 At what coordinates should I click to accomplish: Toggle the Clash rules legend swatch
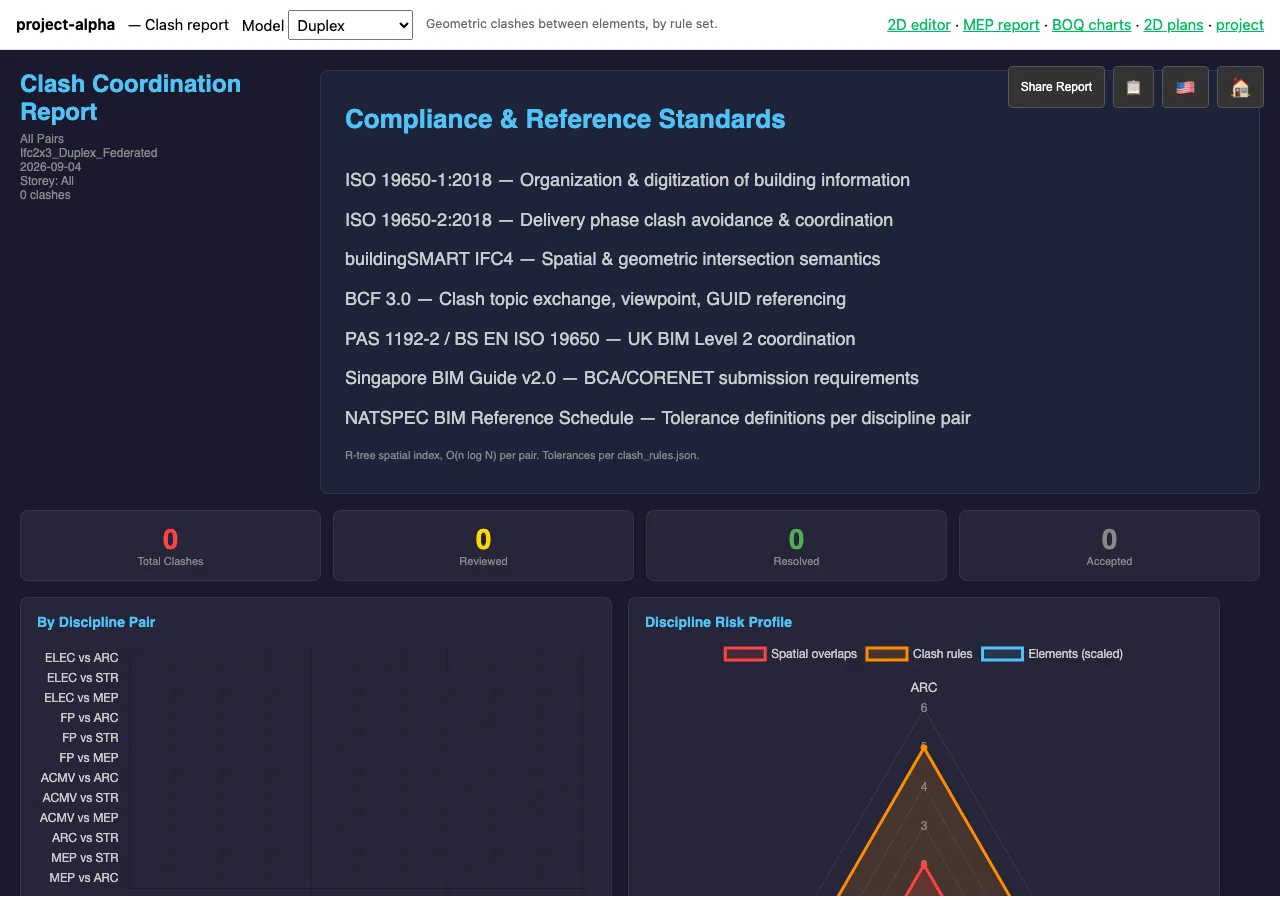point(886,654)
